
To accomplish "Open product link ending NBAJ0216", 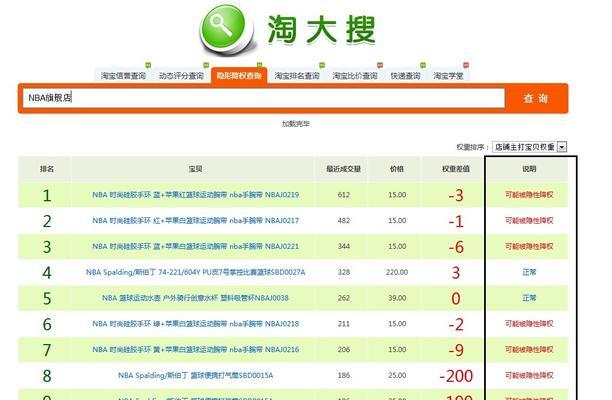I will tap(196, 349).
